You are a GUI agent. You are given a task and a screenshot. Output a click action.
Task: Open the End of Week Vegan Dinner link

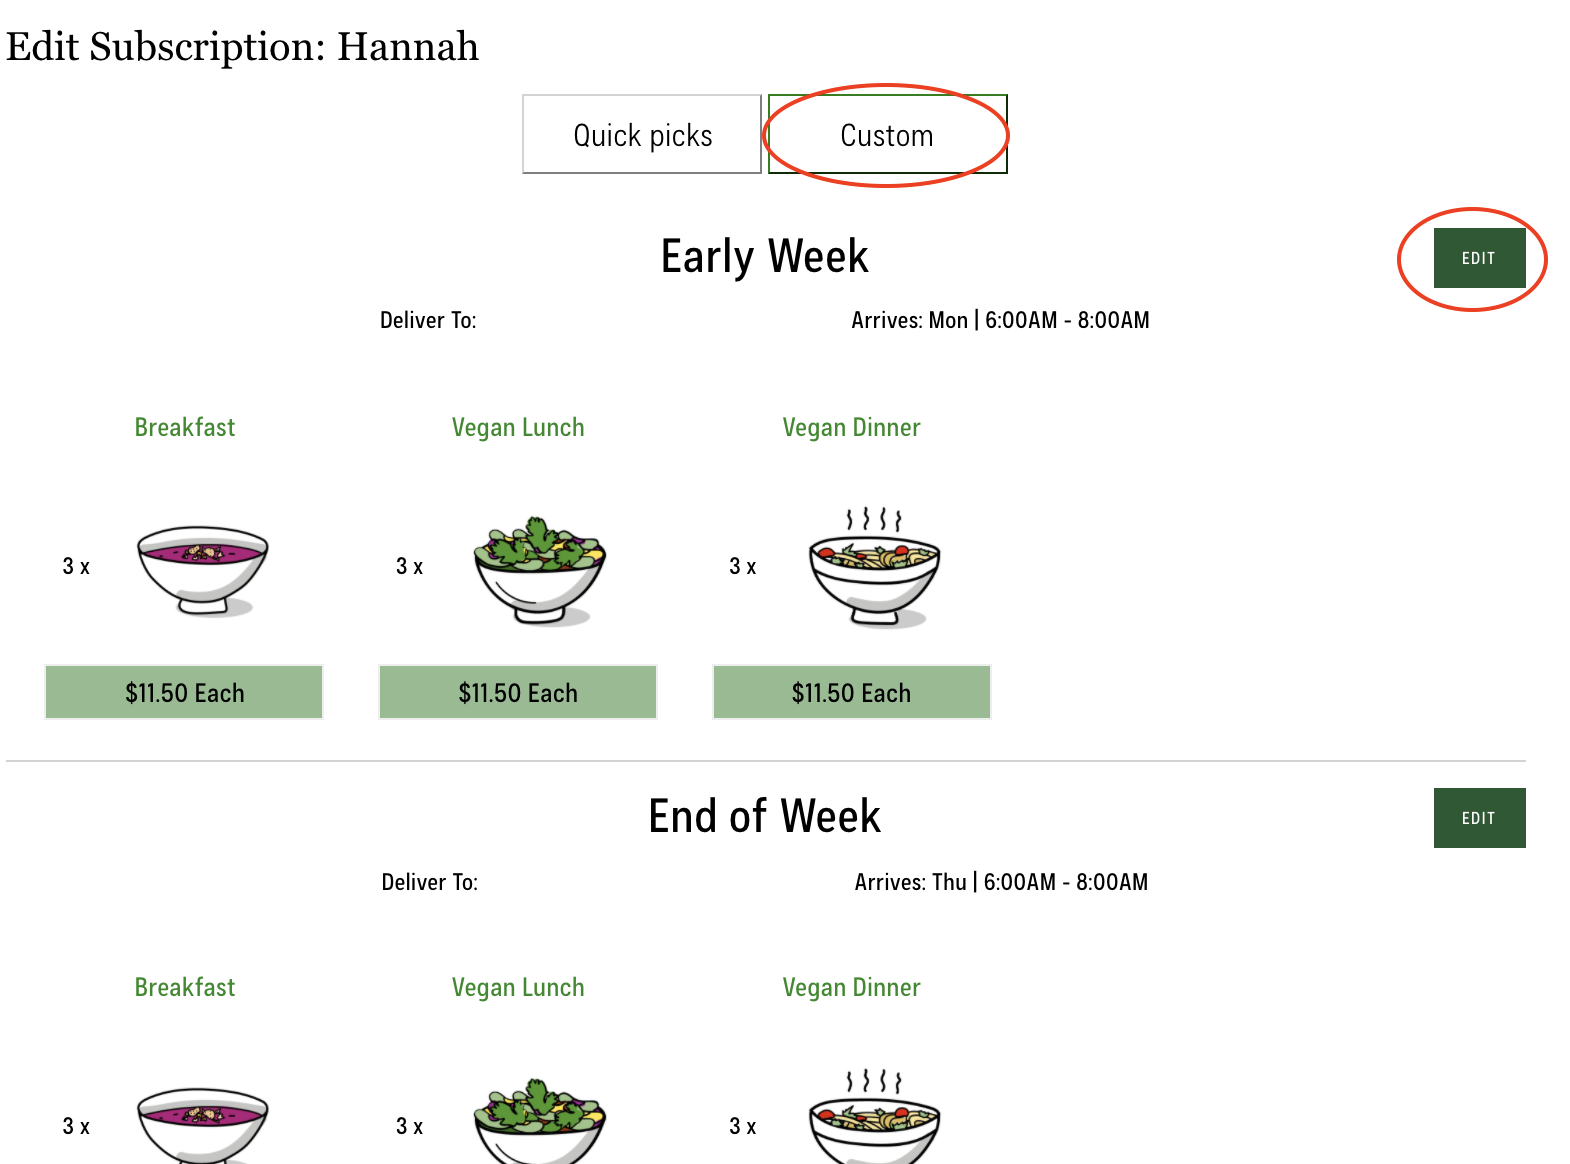click(851, 988)
